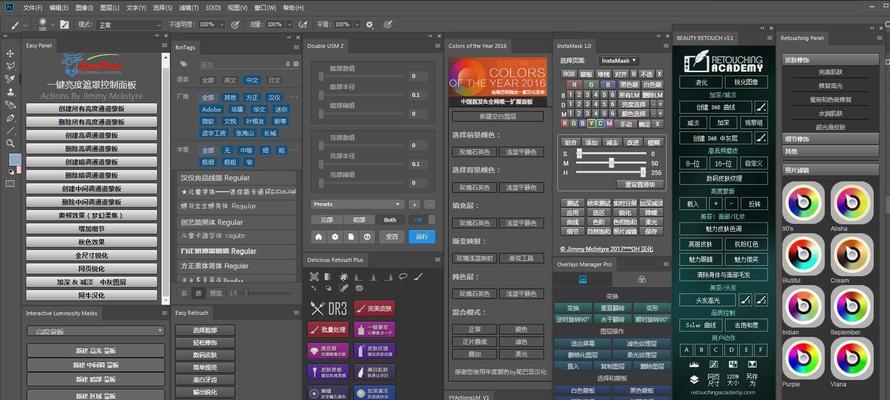Toggle the green G channel button in InstaMask
The height and width of the screenshot is (400, 890).
click(x=591, y=84)
